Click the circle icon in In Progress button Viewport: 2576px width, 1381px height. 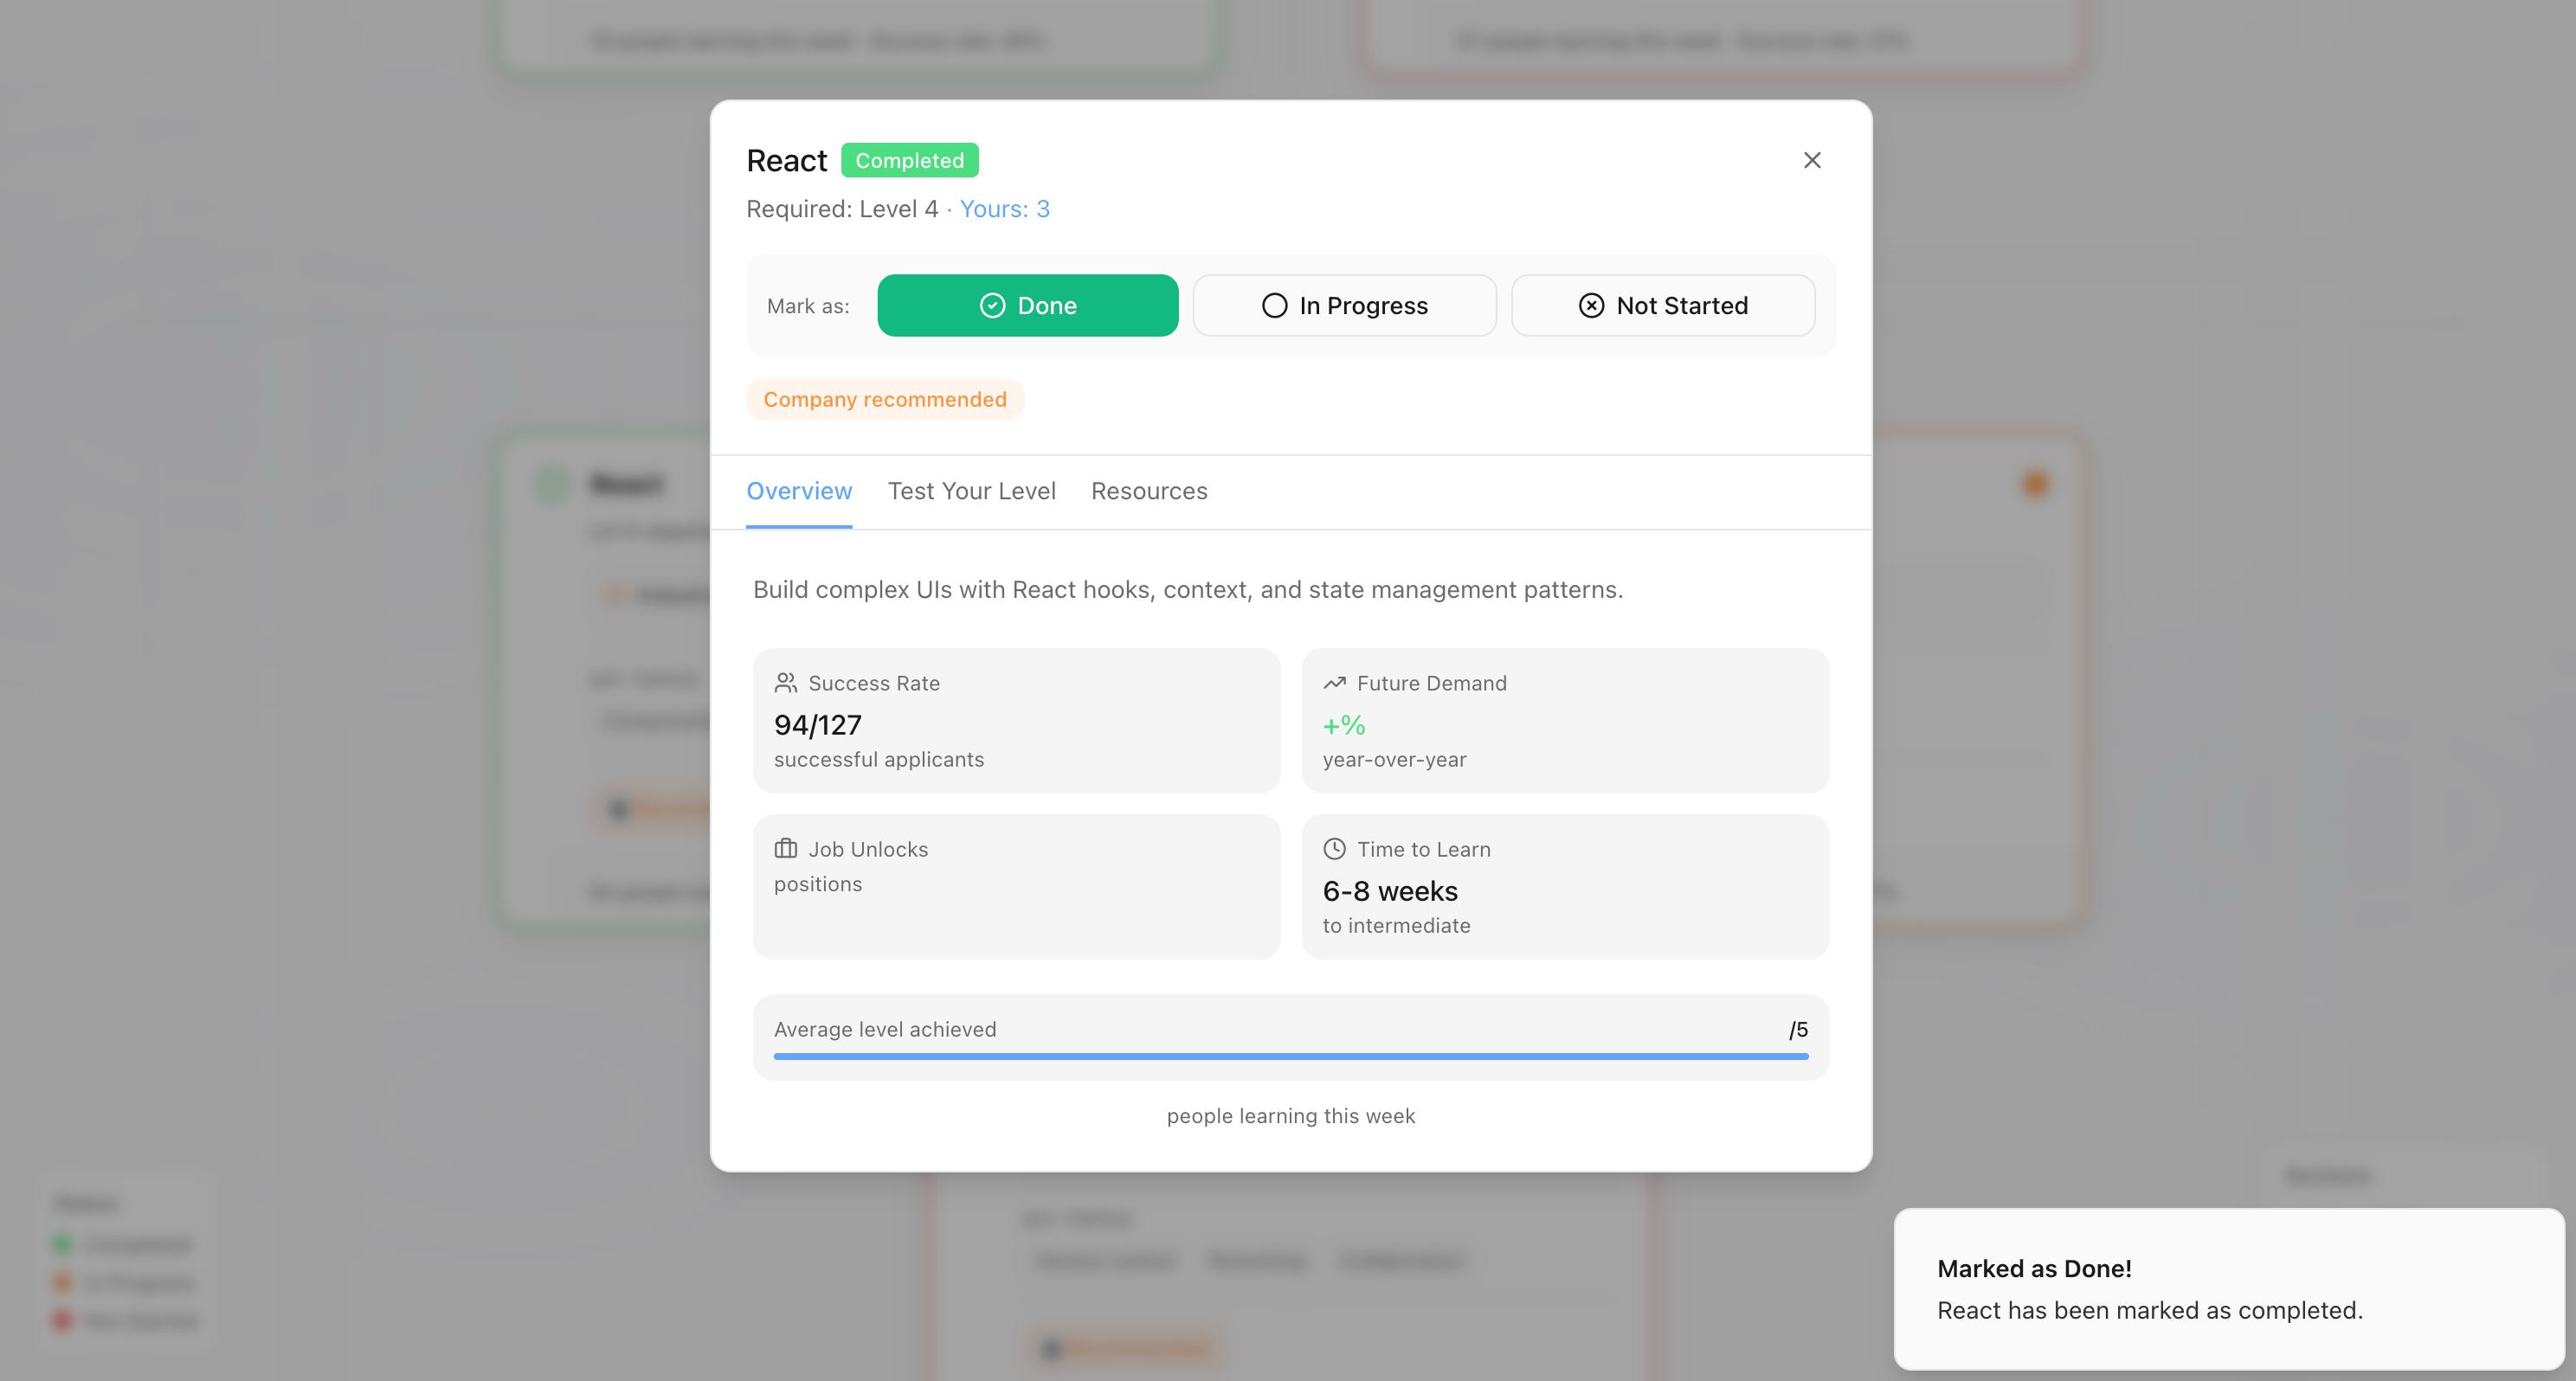1274,306
